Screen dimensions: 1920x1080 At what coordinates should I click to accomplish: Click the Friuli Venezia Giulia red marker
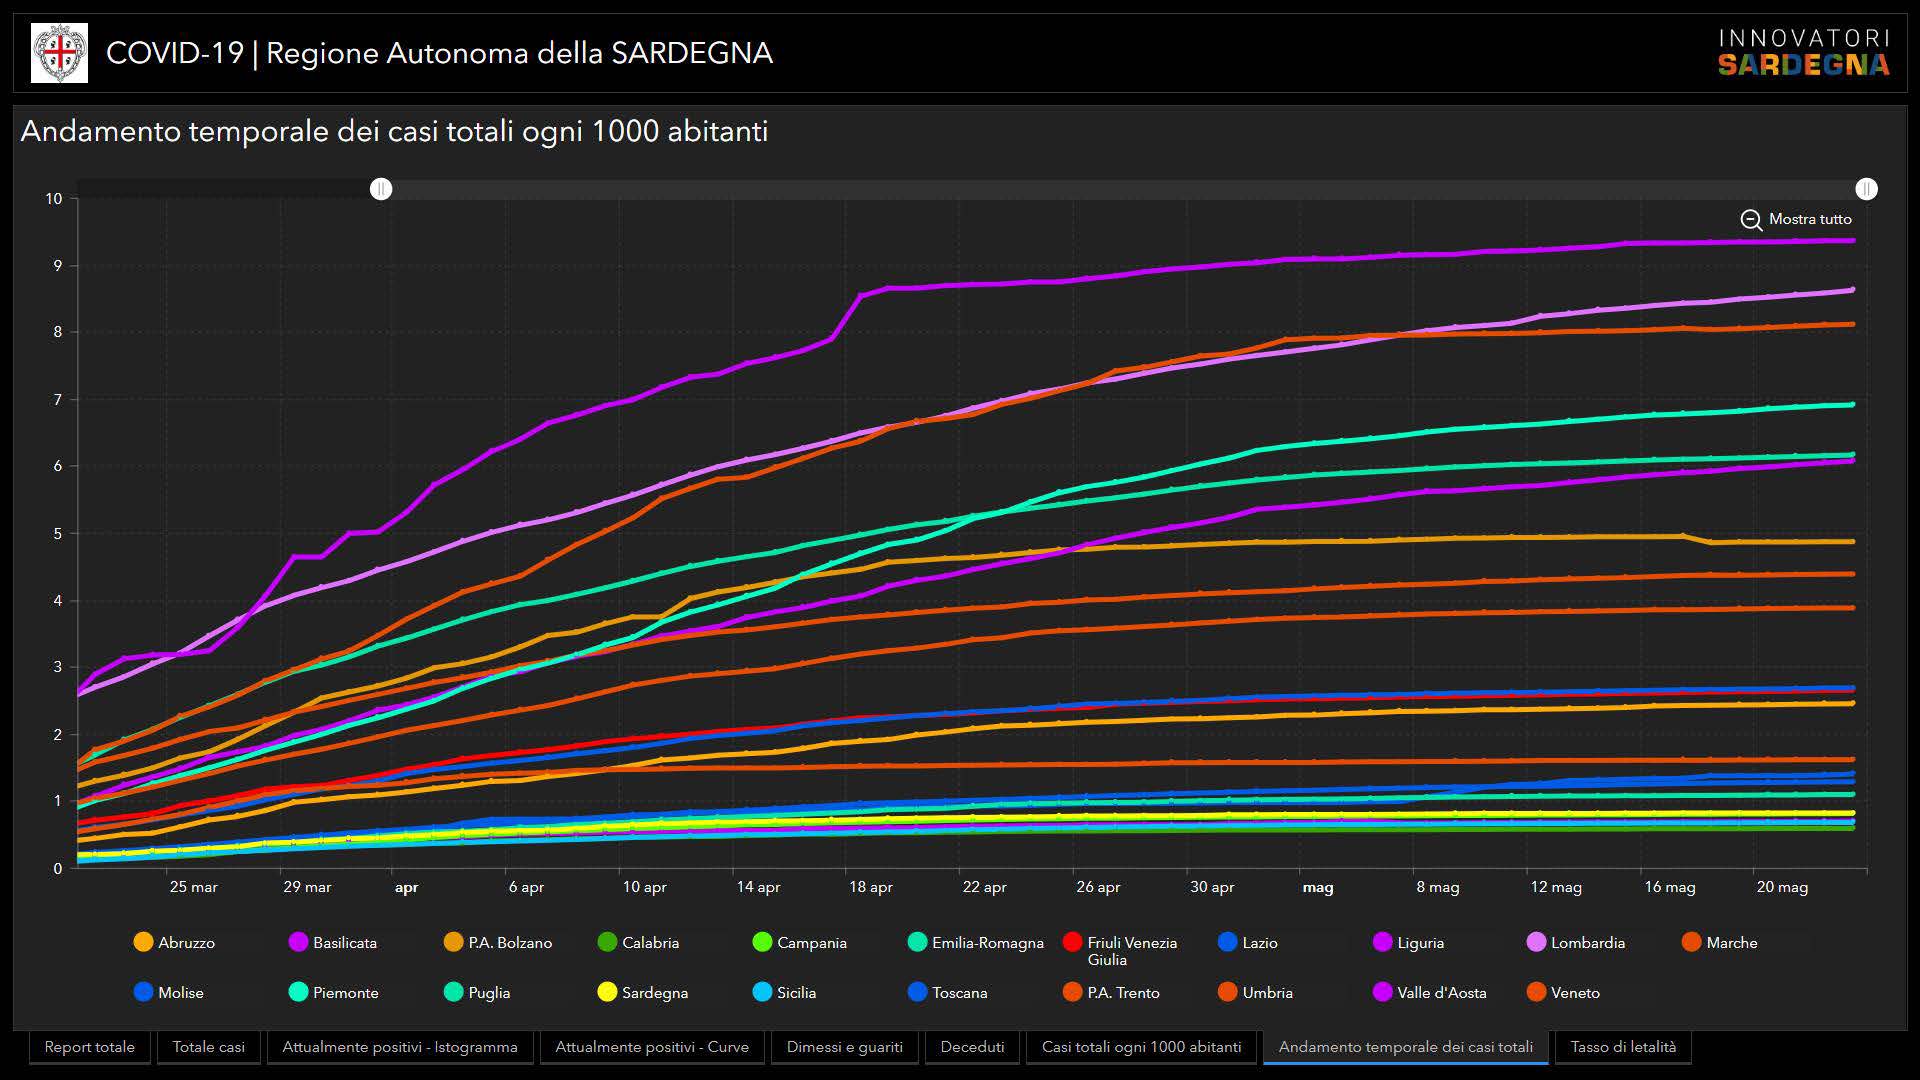coord(1073,942)
